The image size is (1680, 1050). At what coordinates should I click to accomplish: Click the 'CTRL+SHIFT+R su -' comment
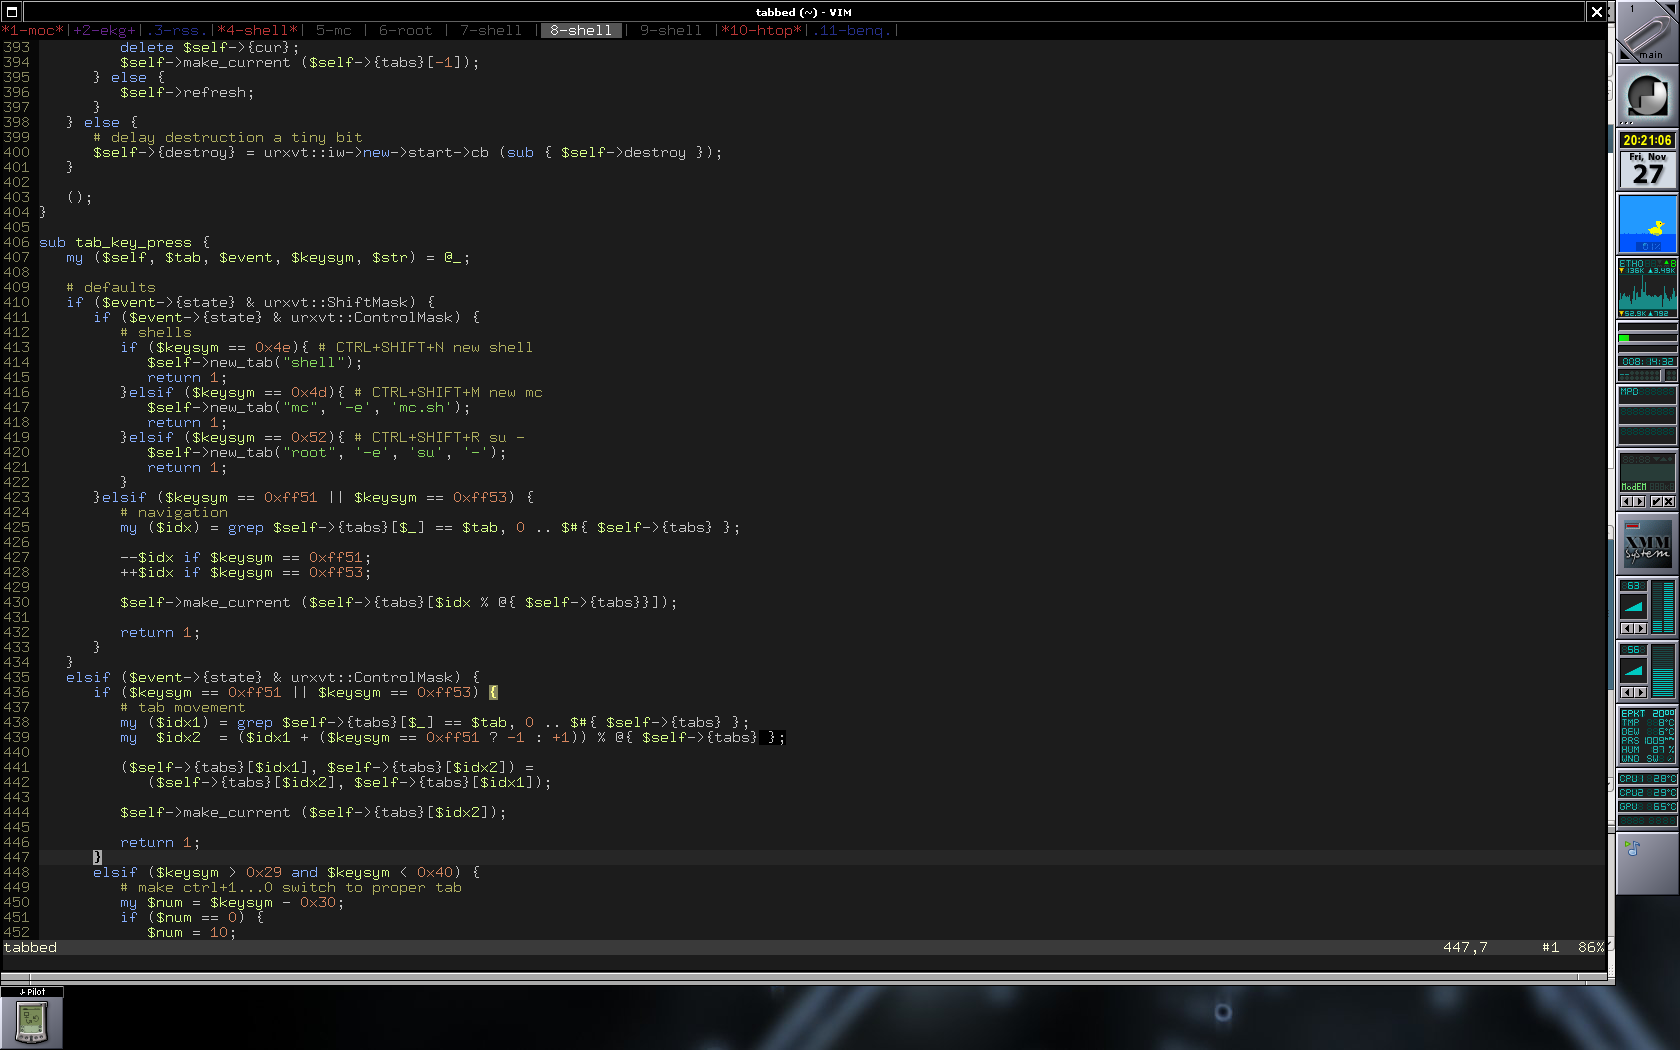pos(439,437)
